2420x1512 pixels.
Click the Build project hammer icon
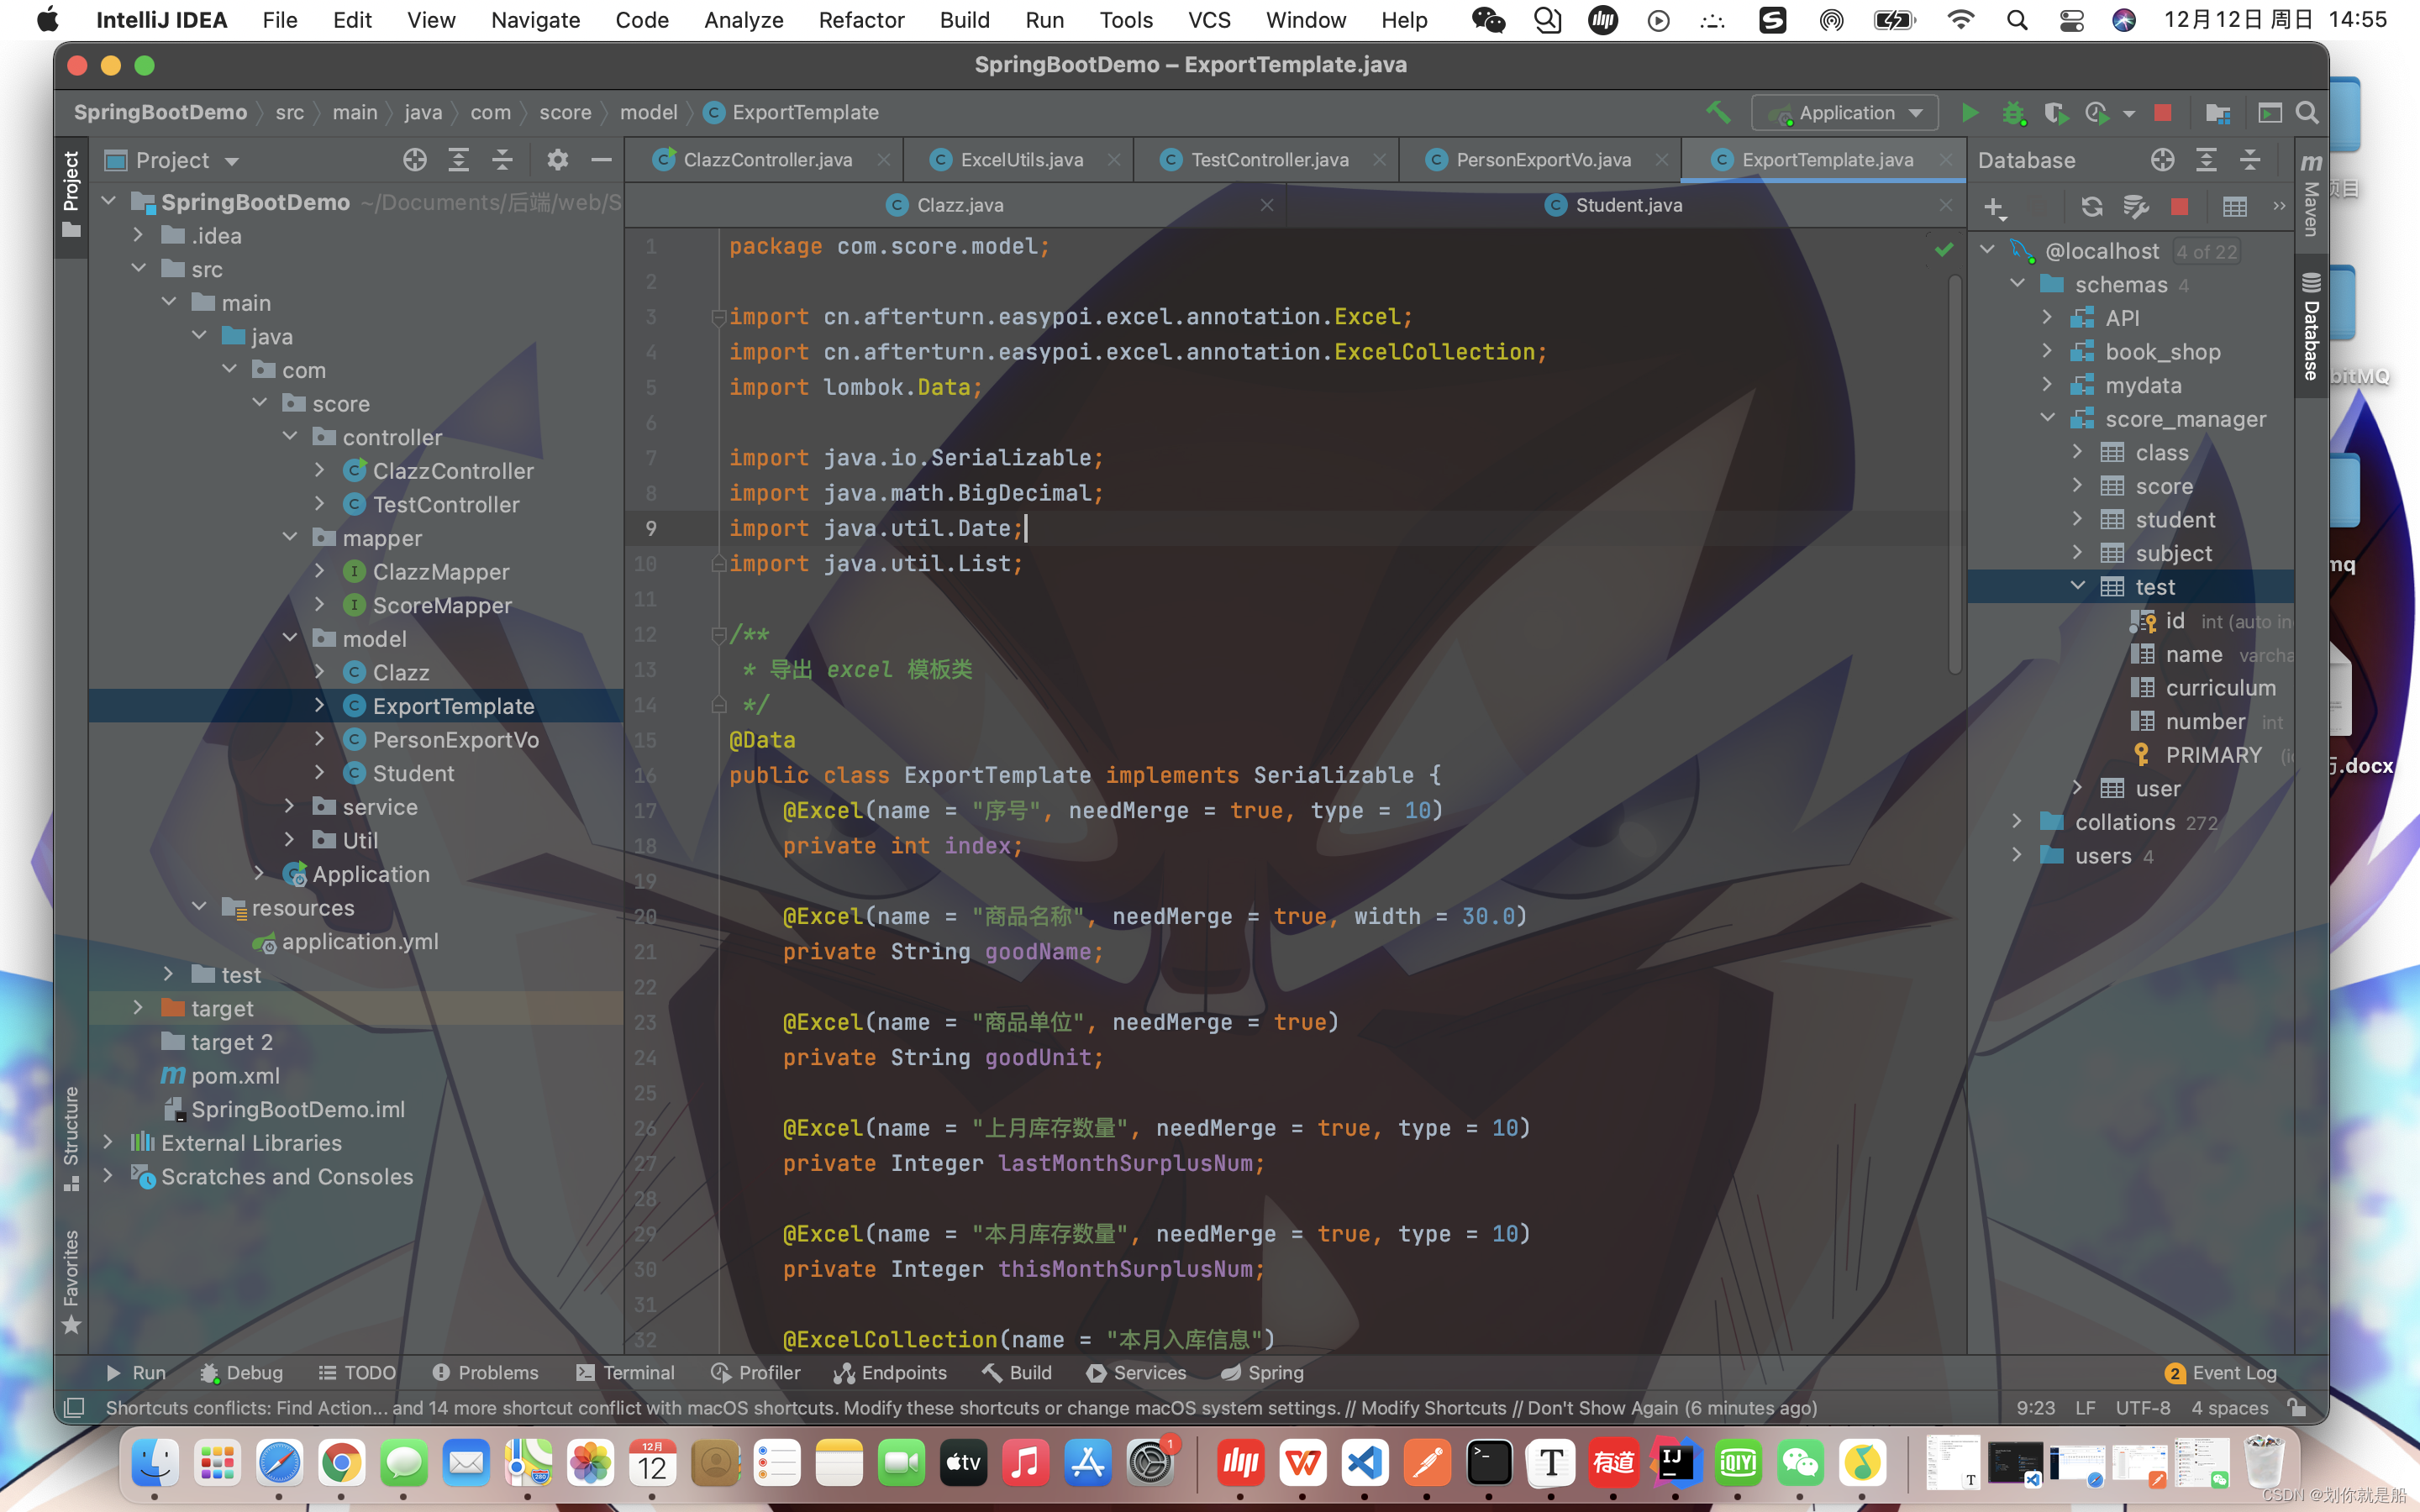1718,113
